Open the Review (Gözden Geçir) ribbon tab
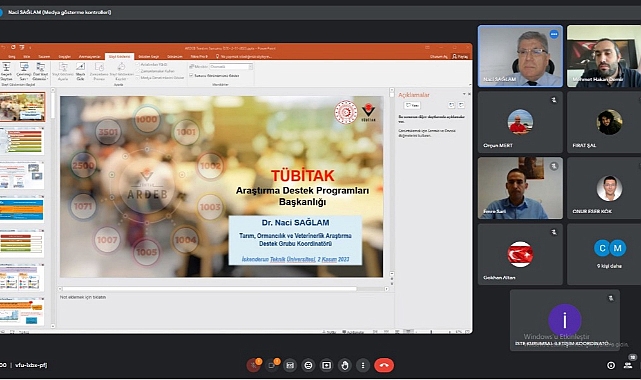The width and height of the screenshot is (641, 380). point(148,56)
